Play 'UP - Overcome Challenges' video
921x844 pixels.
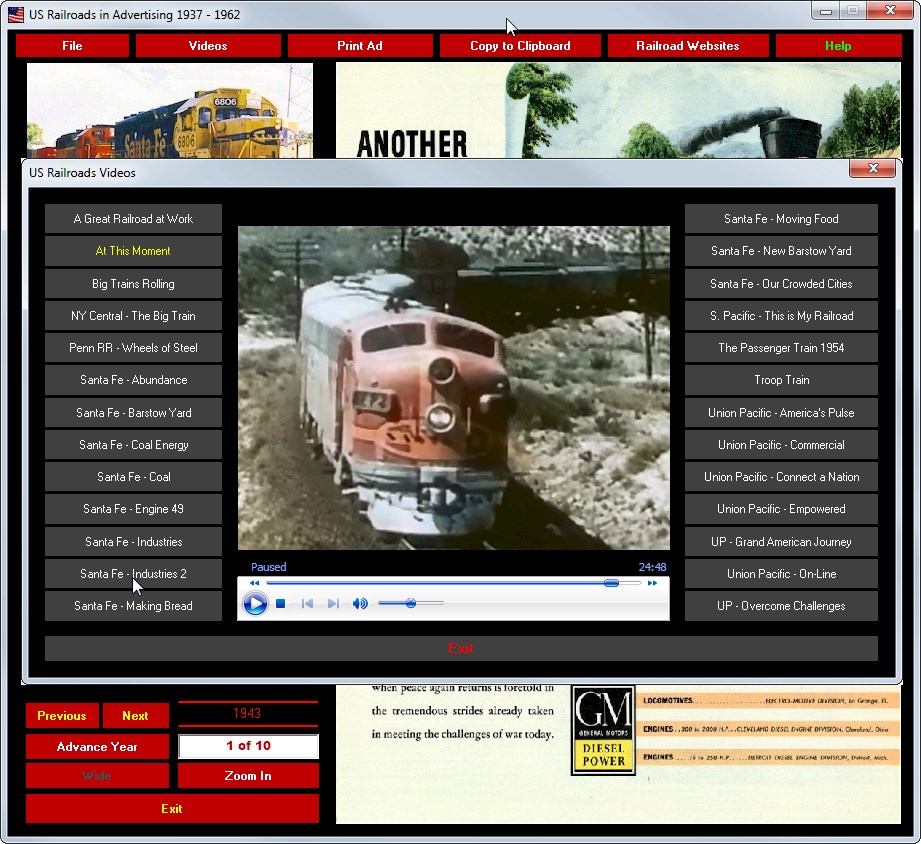coord(781,606)
